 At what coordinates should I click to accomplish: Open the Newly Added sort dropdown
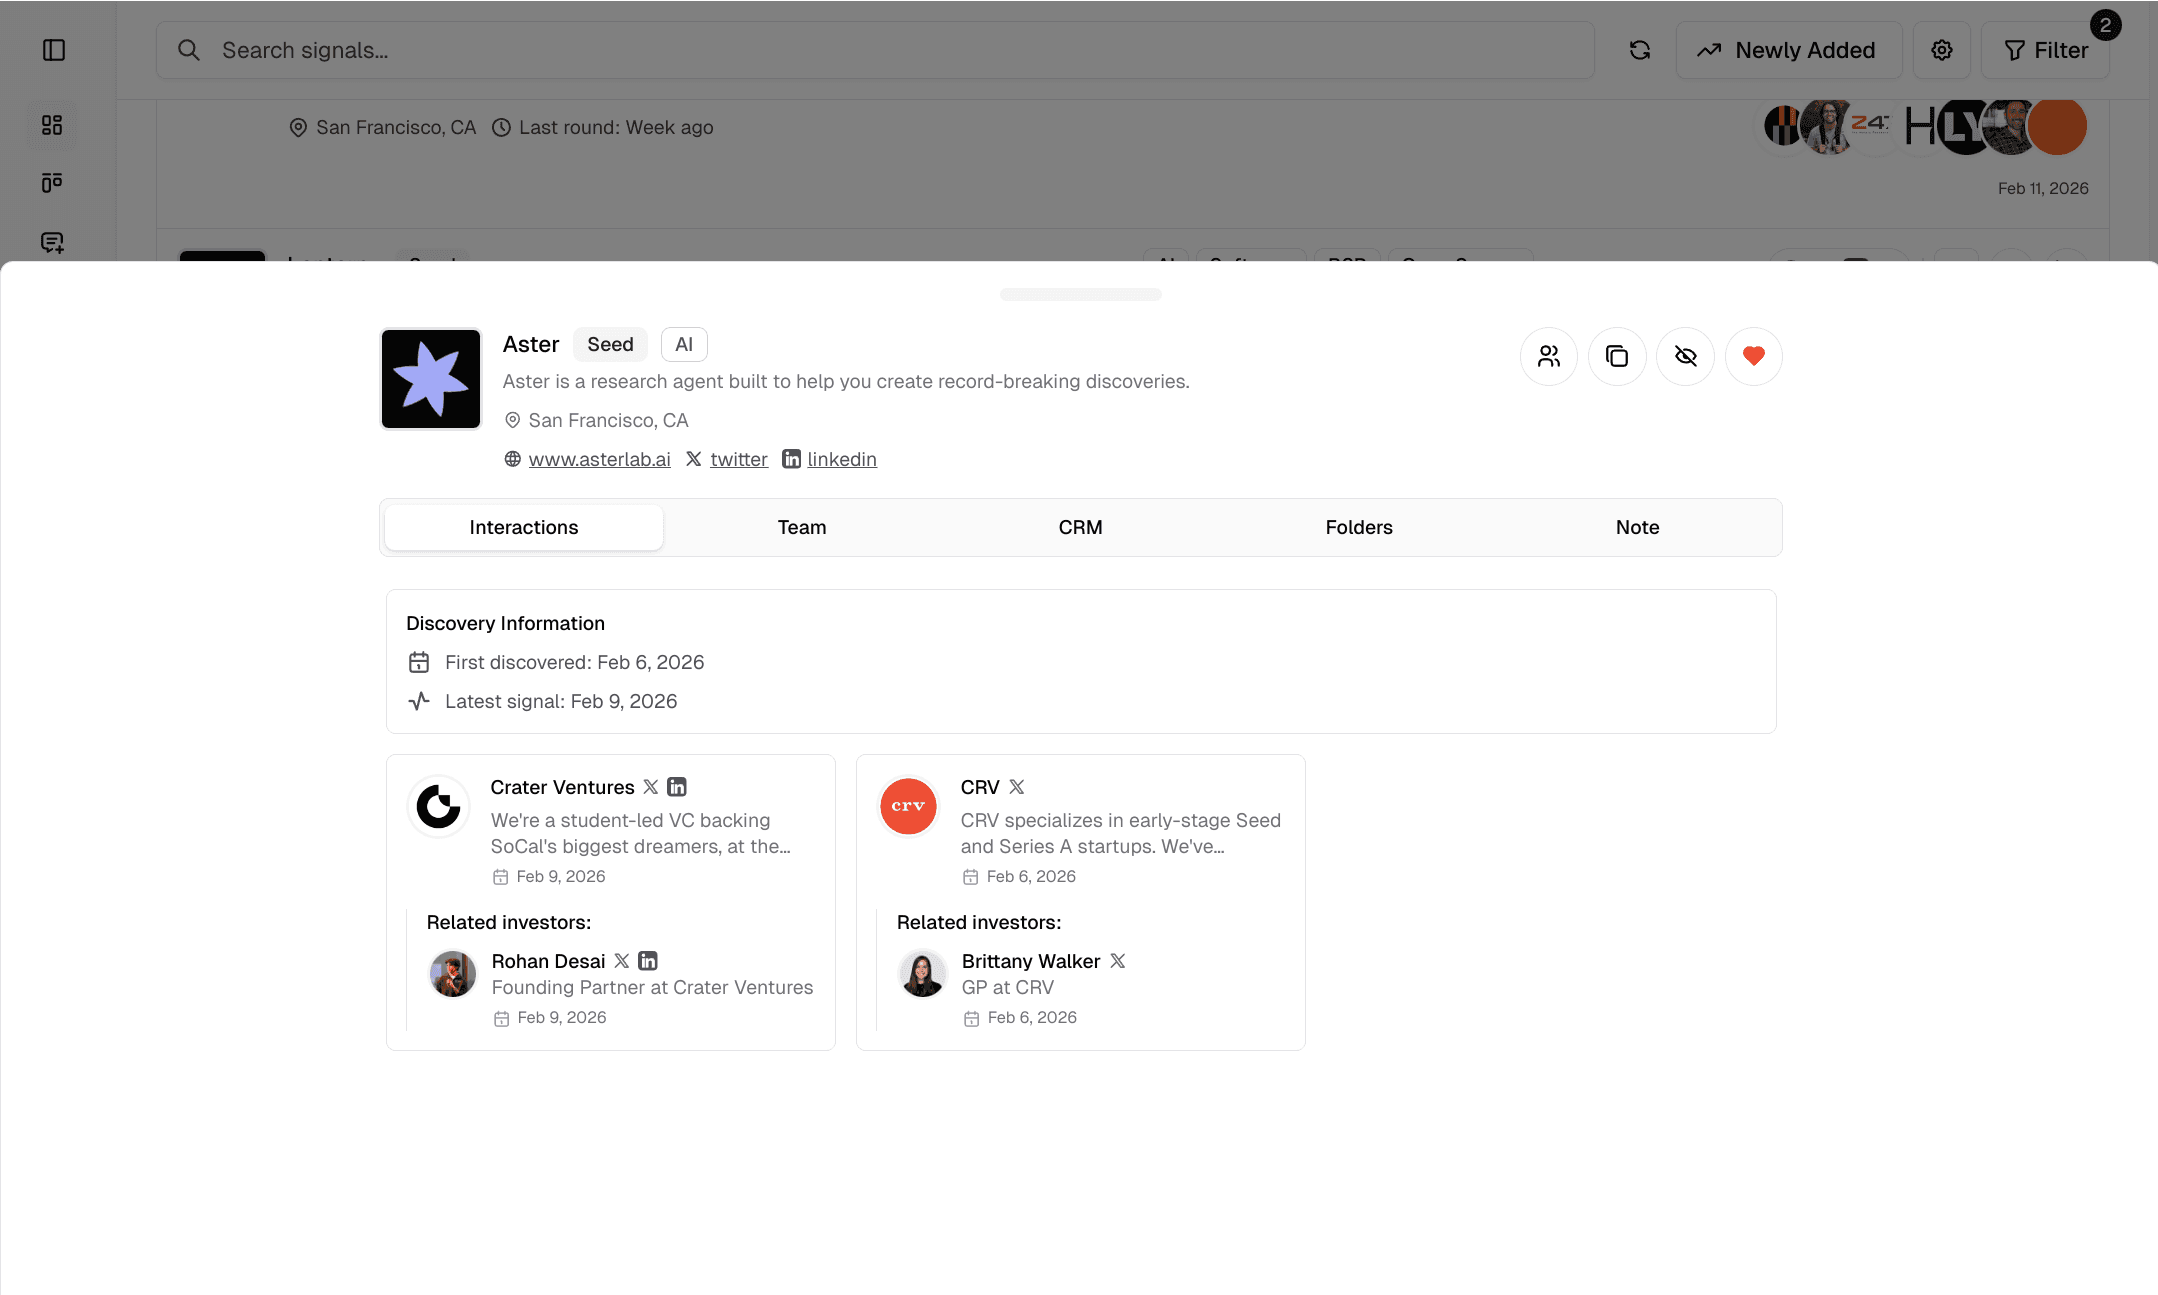tap(1789, 50)
